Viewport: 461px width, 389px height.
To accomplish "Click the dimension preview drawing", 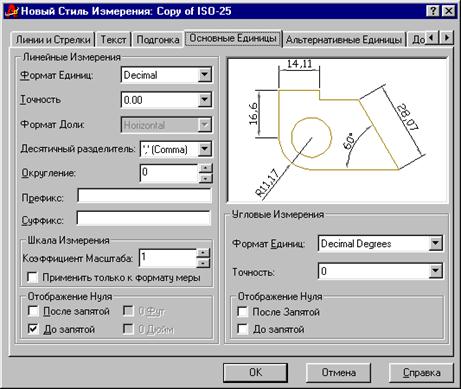I will pyautogui.click(x=337, y=130).
